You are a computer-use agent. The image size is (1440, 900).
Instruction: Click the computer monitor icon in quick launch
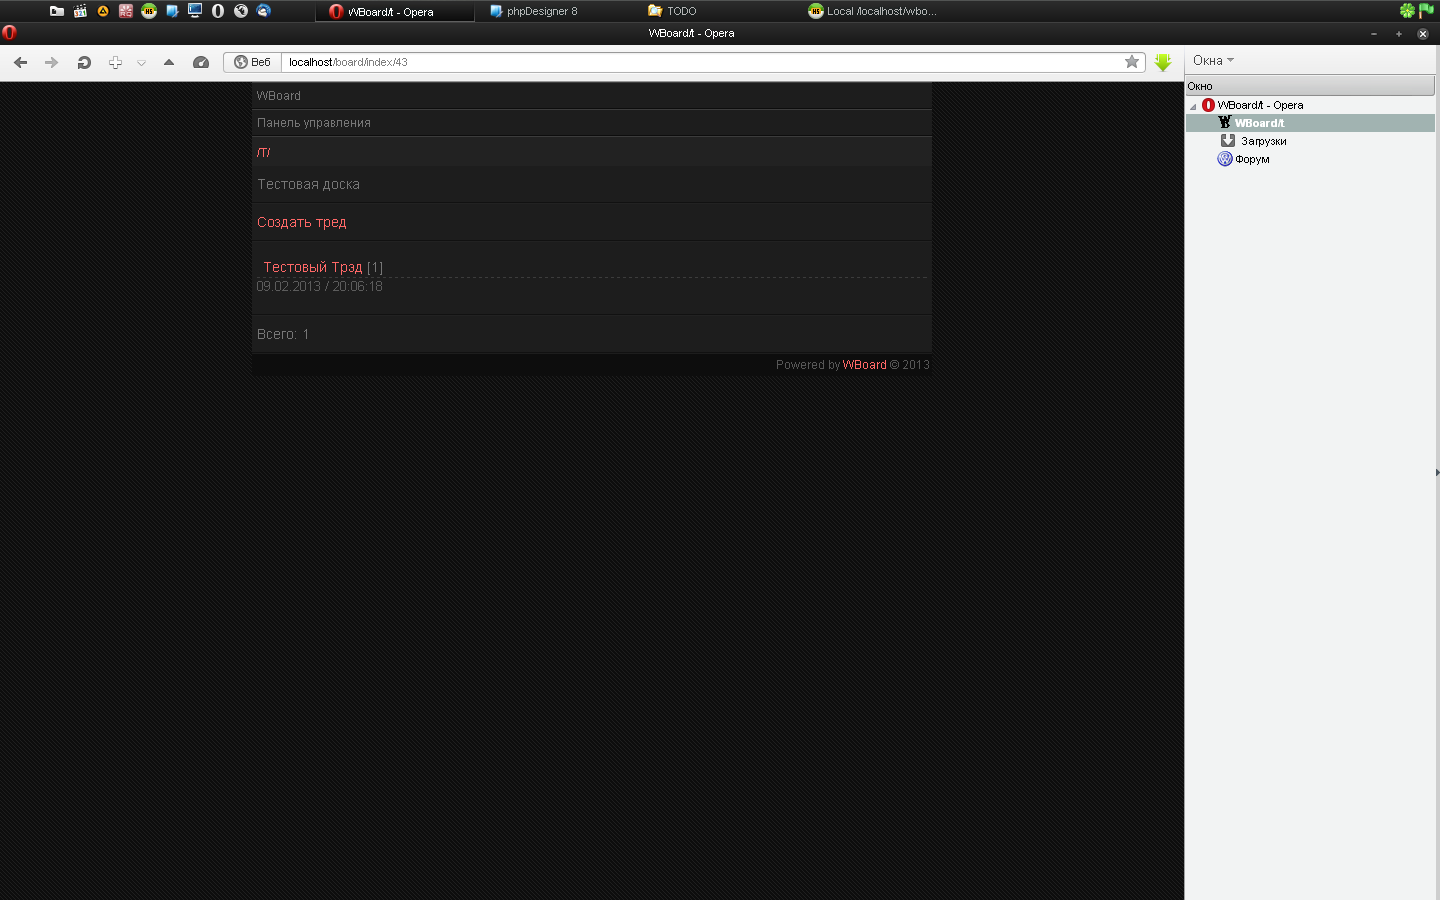tap(195, 11)
